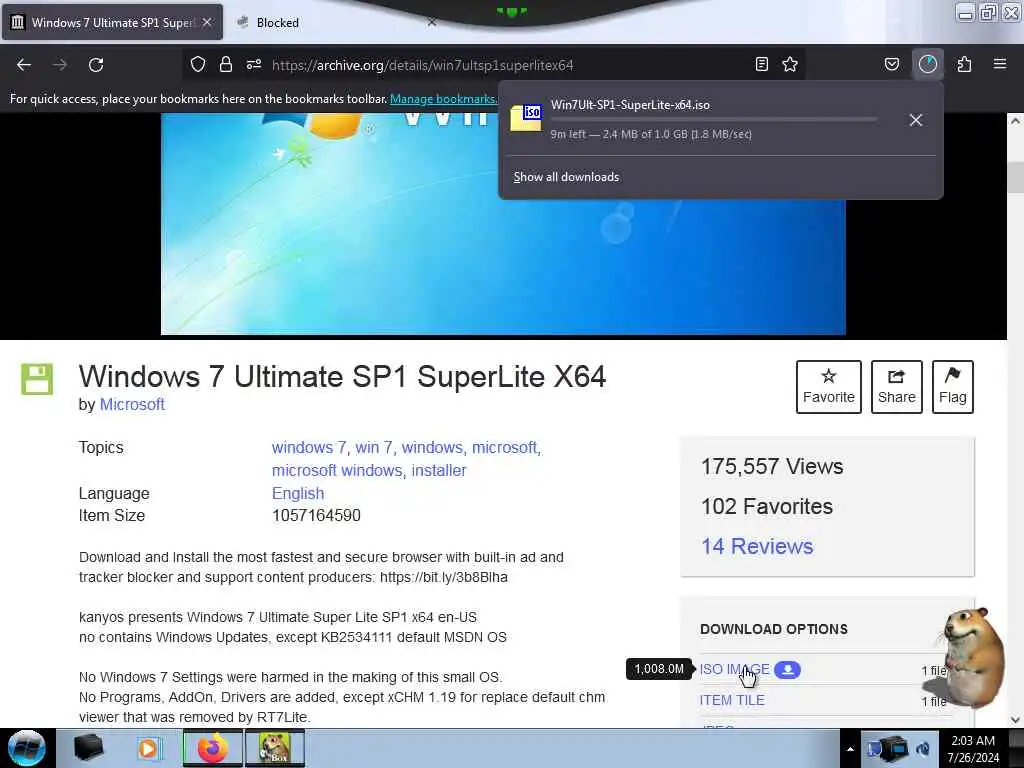Image resolution: width=1024 pixels, height=768 pixels.
Task: Click the Flag button
Action: coord(953,387)
